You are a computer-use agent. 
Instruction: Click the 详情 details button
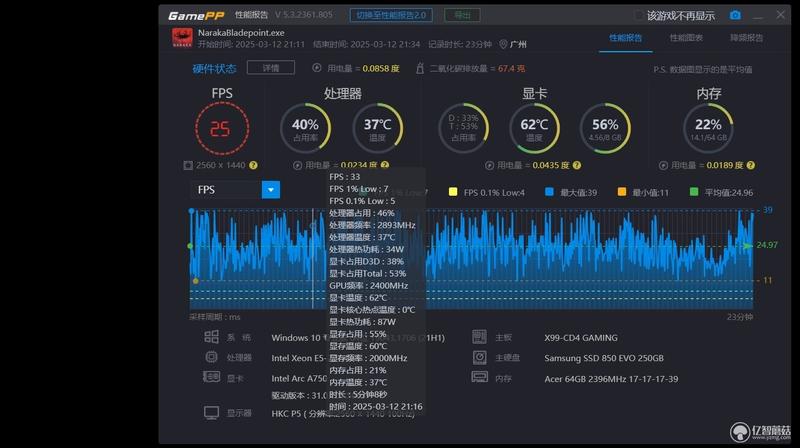pyautogui.click(x=271, y=68)
